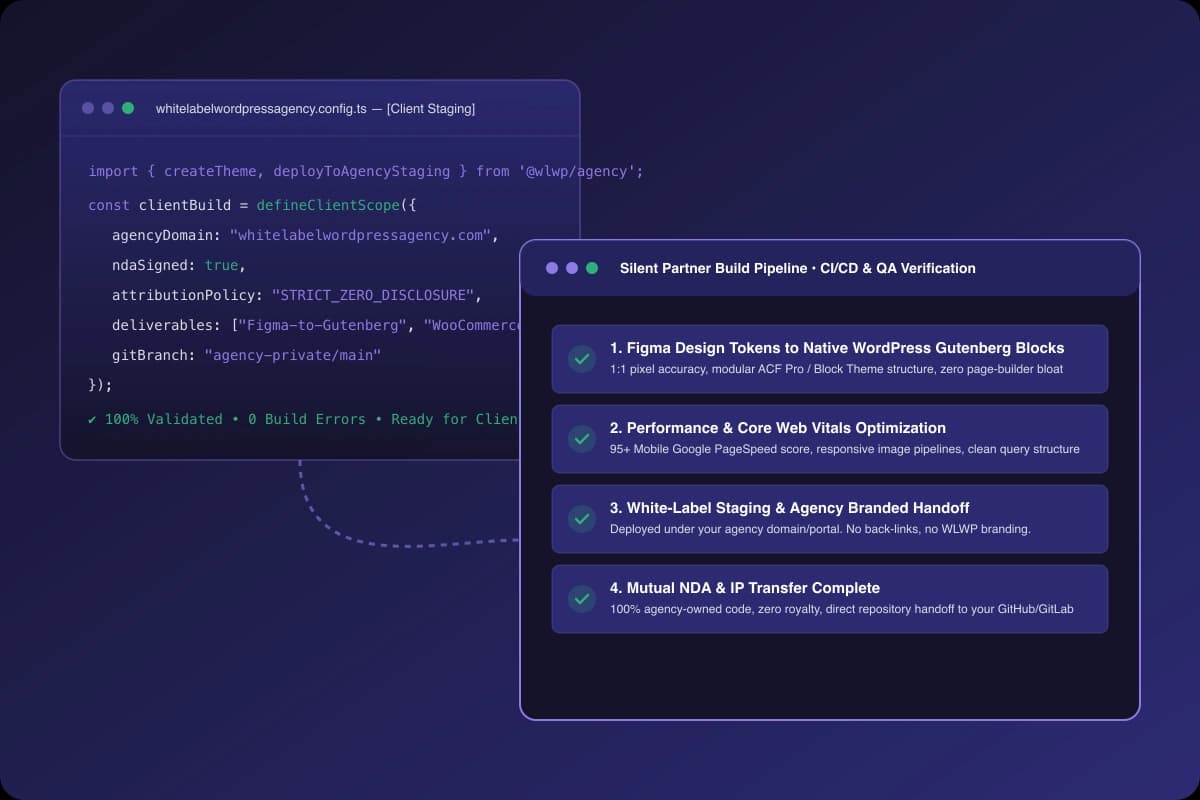Click the deliverables array line with Figma-to-Gutenberg
Screen dimensions: 1200x800
tap(317, 326)
